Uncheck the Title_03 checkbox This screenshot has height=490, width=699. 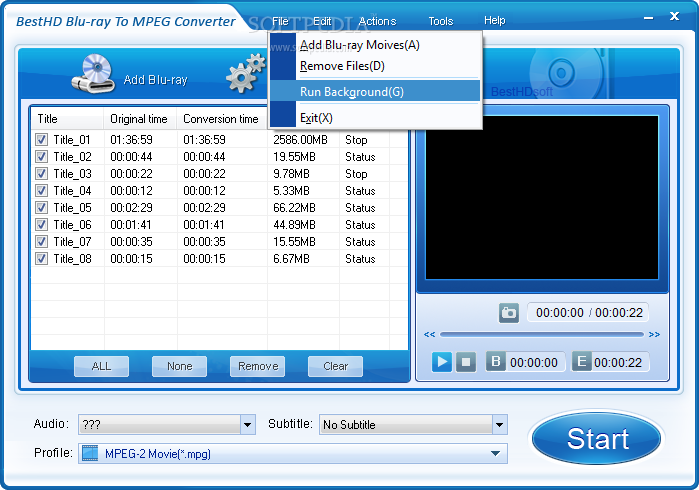[x=41, y=173]
